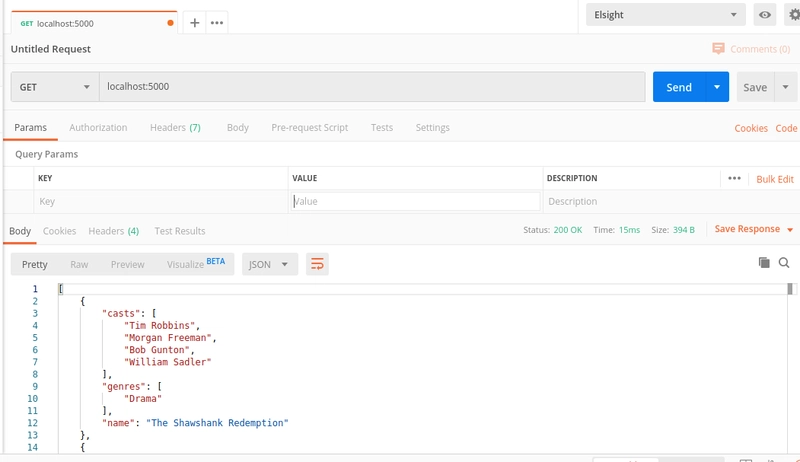Image resolution: width=800 pixels, height=462 pixels.
Task: Click "The Shawshank Redemption" value in the response
Action: coord(217,423)
